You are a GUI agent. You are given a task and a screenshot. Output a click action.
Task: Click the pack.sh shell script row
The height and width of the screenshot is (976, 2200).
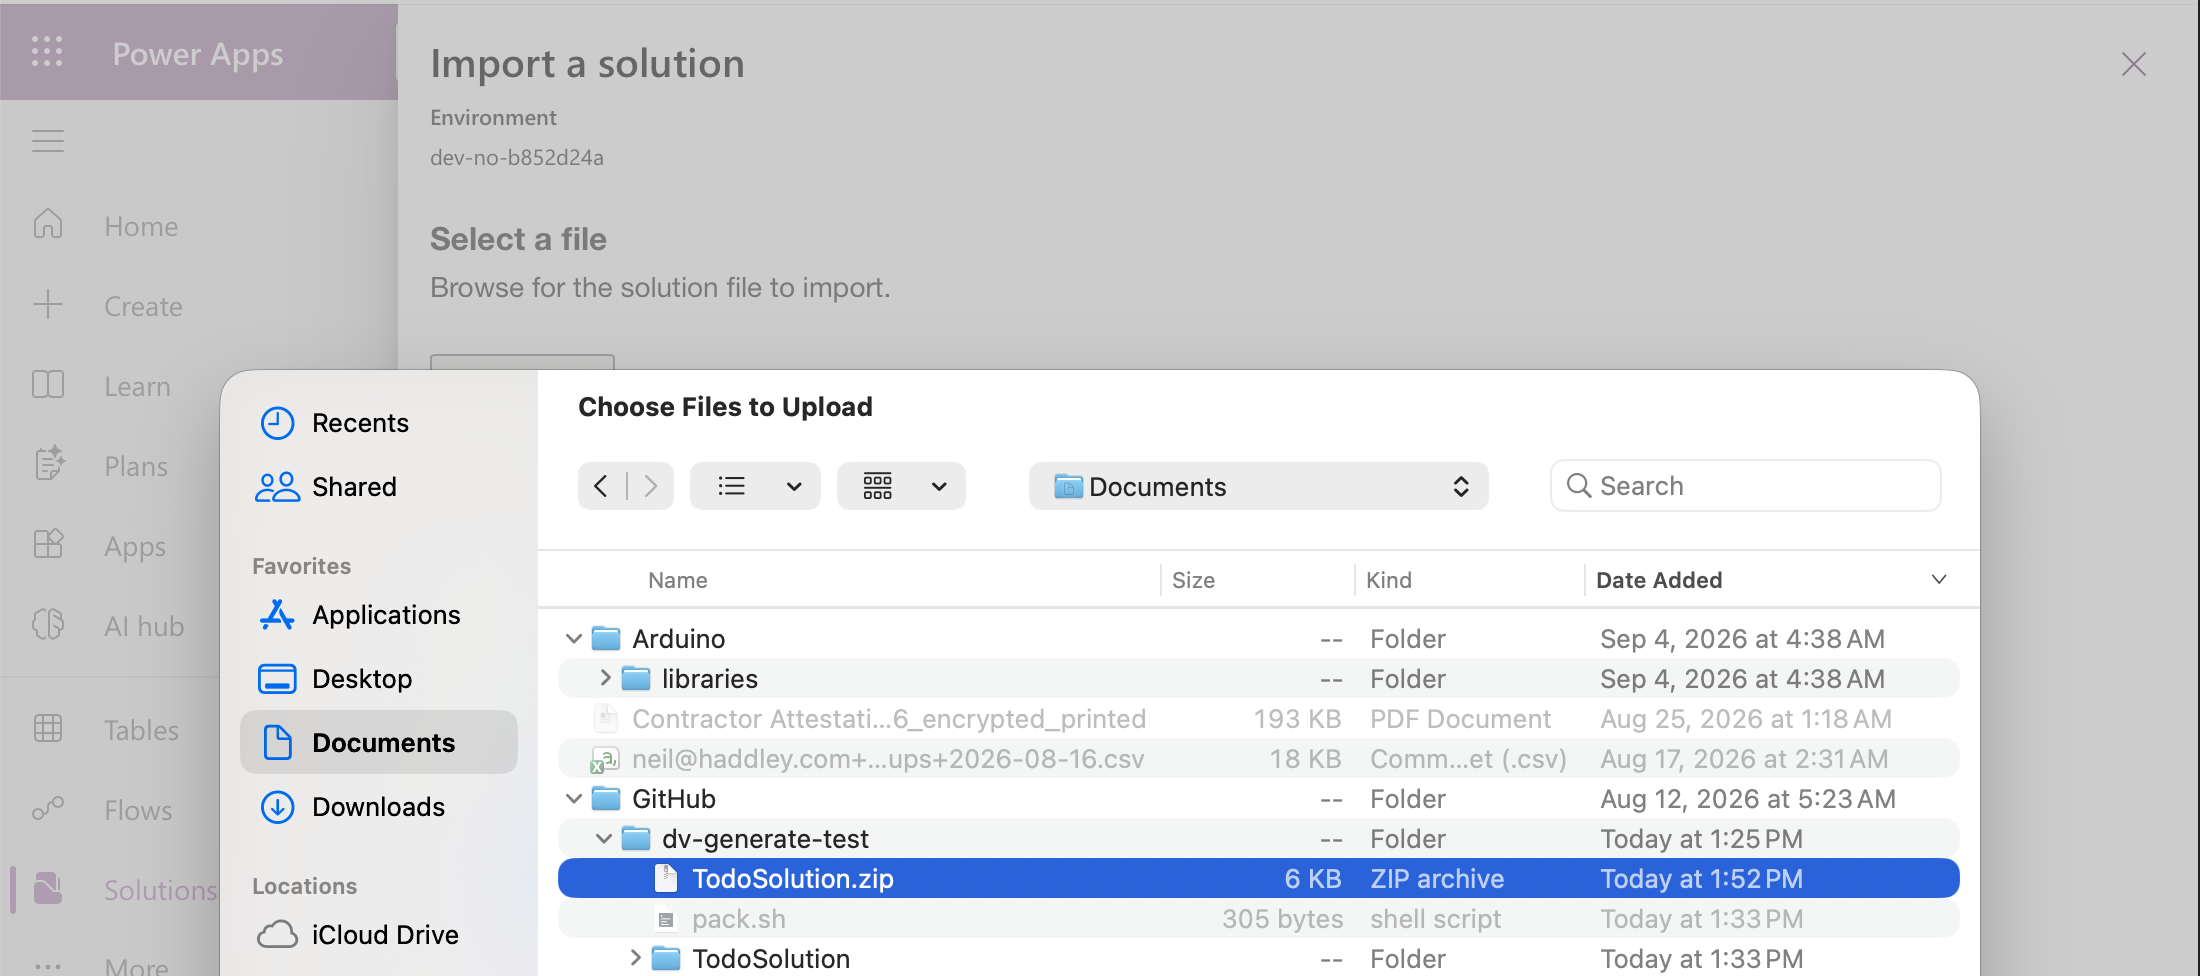[1258, 918]
